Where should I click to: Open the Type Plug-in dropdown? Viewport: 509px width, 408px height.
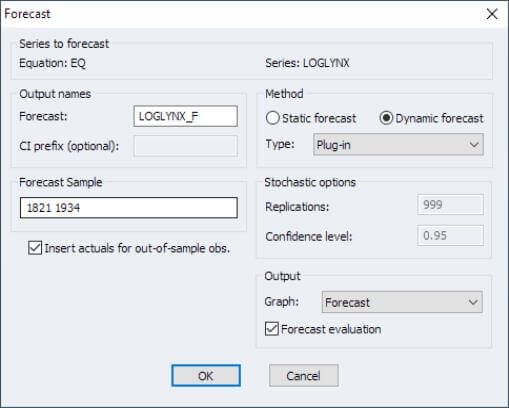coord(398,145)
